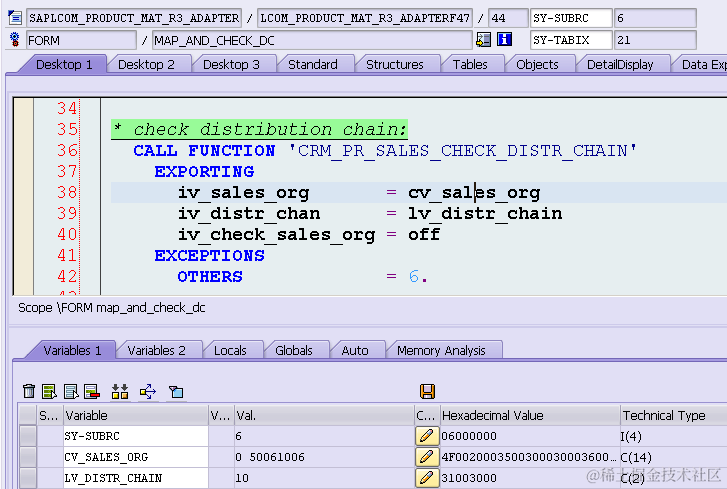Open the Standard tab
The image size is (727, 489).
point(313,64)
